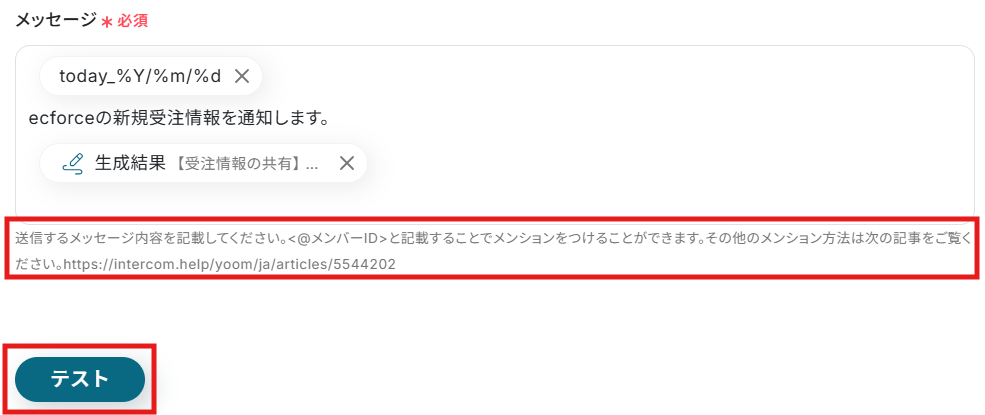Select the 生成結果 chip label text

130,163
